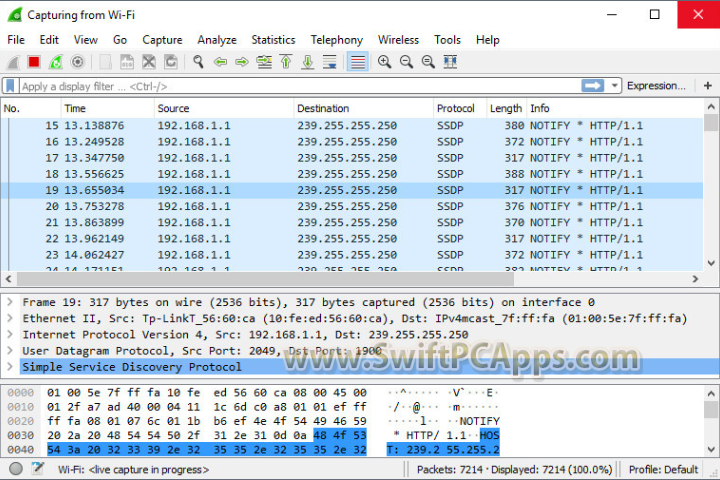Focus the display filter input field
Viewport: 720px width, 480px height.
pos(299,86)
